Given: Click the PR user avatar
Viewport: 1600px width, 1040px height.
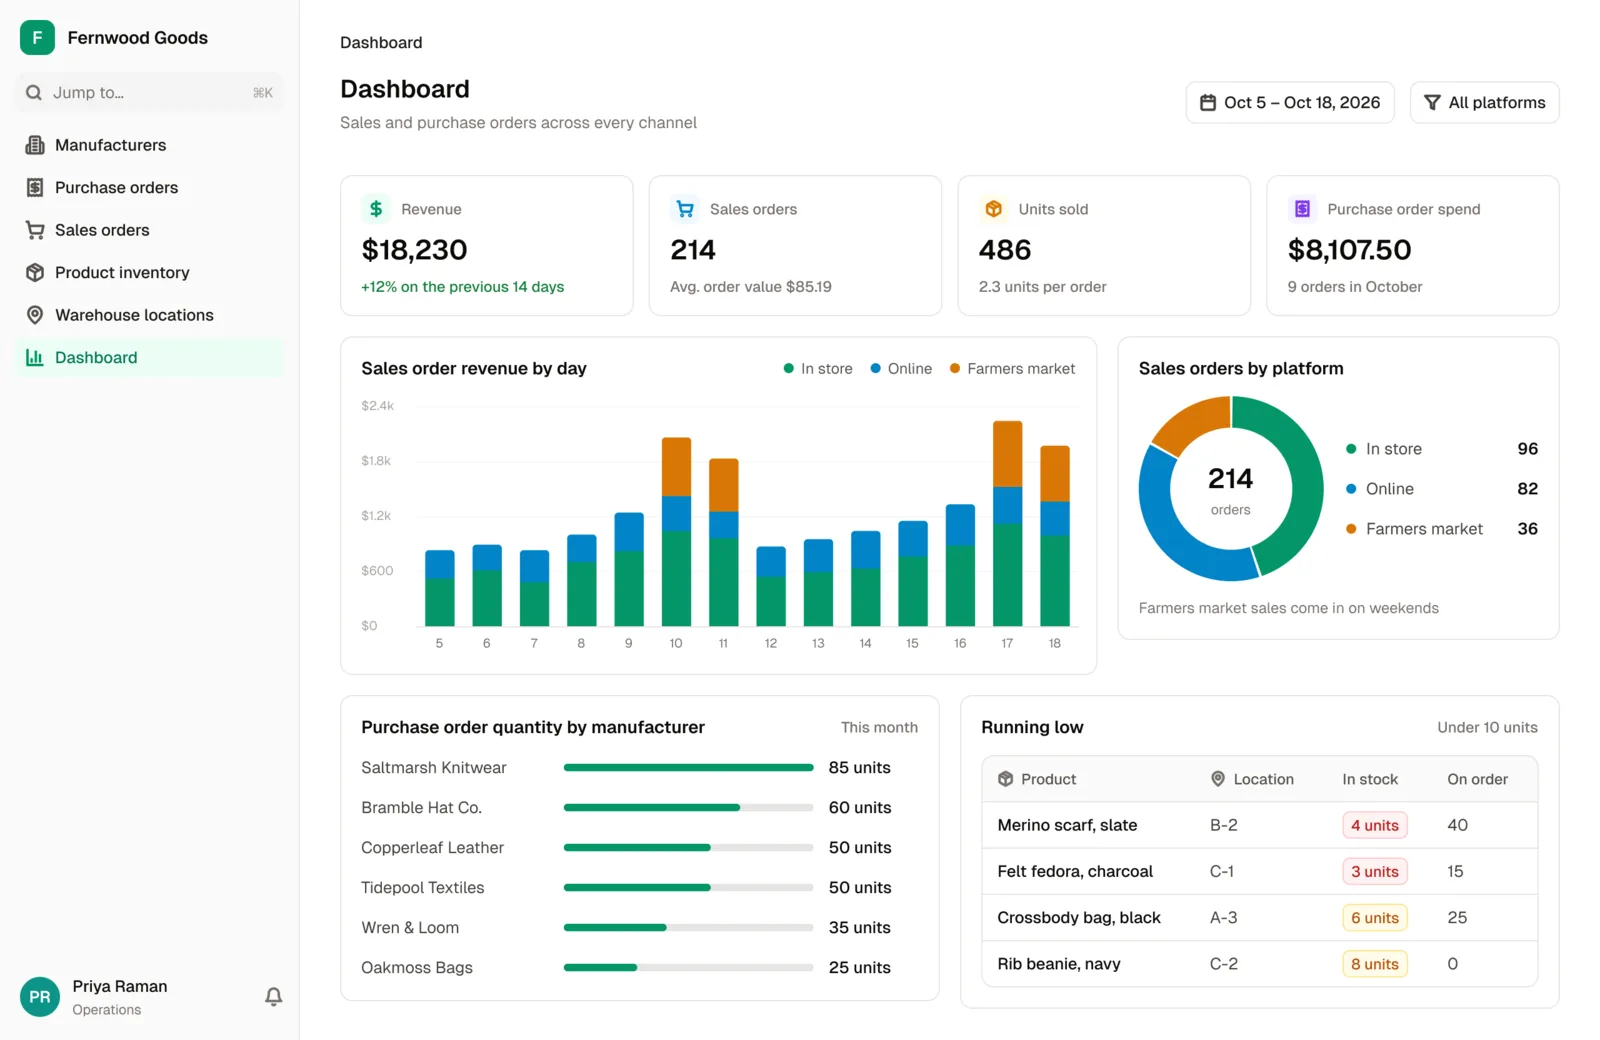Looking at the screenshot, I should click(x=40, y=997).
